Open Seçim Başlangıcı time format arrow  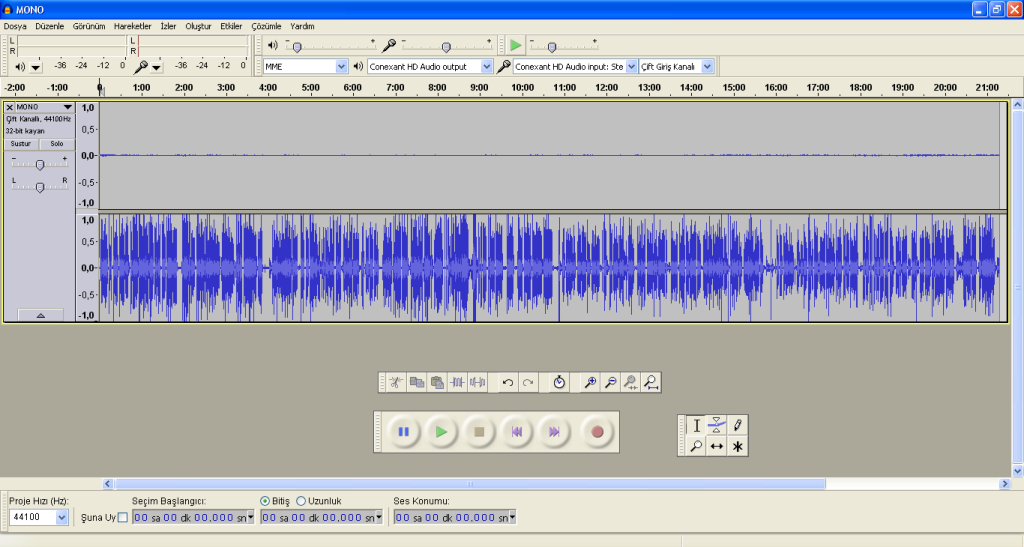pyautogui.click(x=251, y=517)
